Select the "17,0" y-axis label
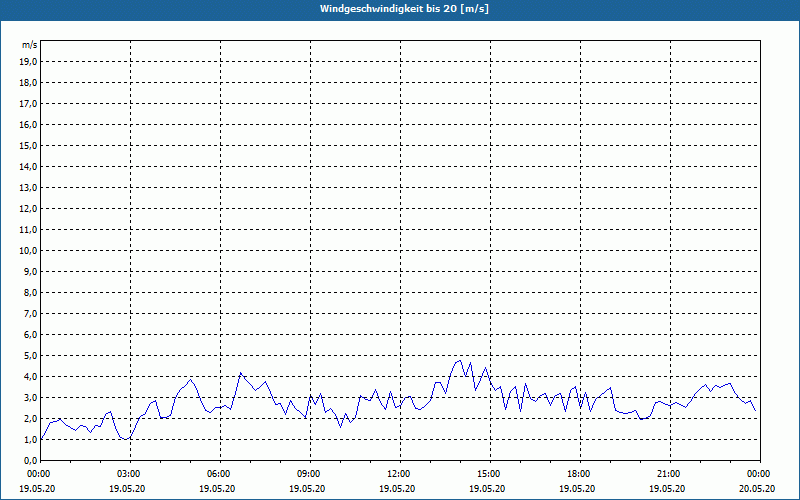Viewport: 800px width, 500px height. point(28,104)
